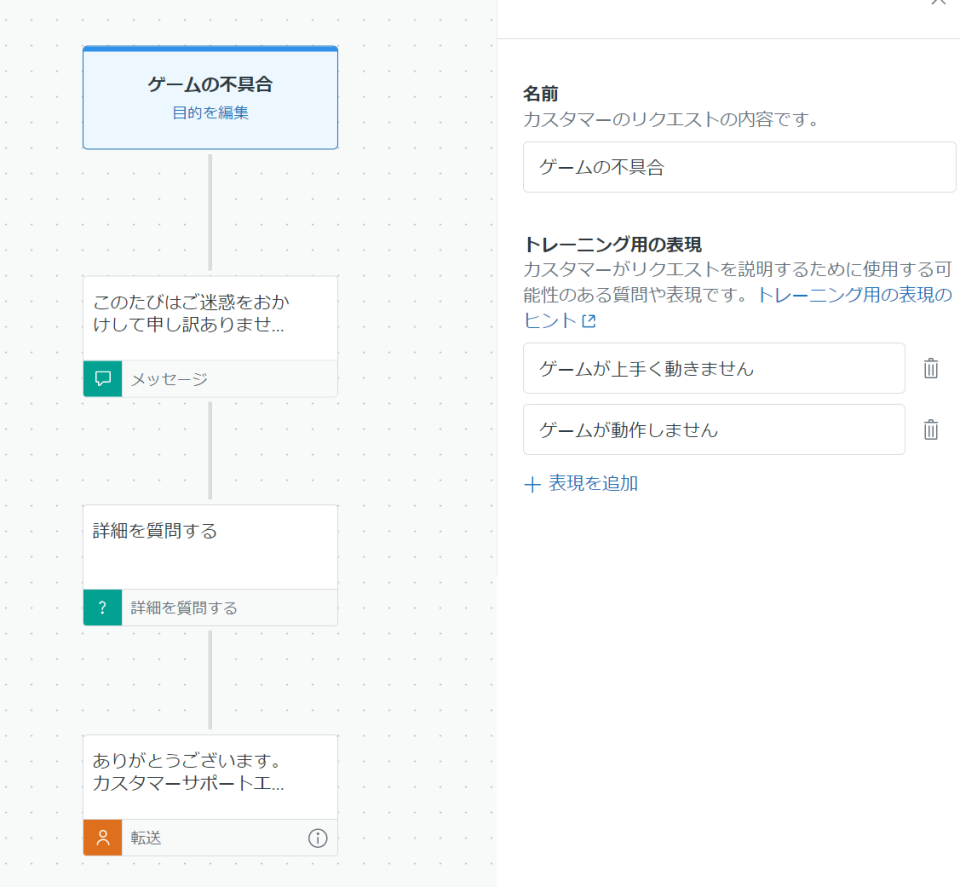The image size is (960, 887).
Task: Click the external-link icon after ヒント
Action: click(590, 320)
